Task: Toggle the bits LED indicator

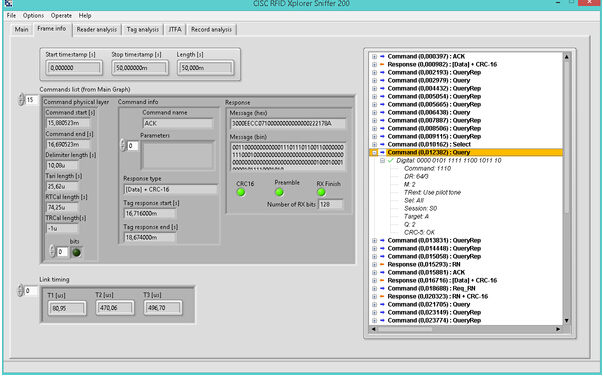Action: [x=77, y=252]
